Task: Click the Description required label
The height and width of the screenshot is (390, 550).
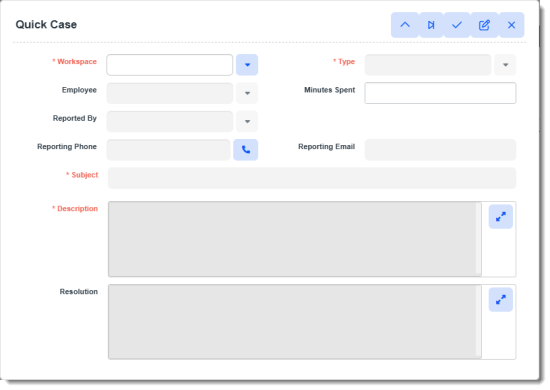Action: tap(75, 209)
